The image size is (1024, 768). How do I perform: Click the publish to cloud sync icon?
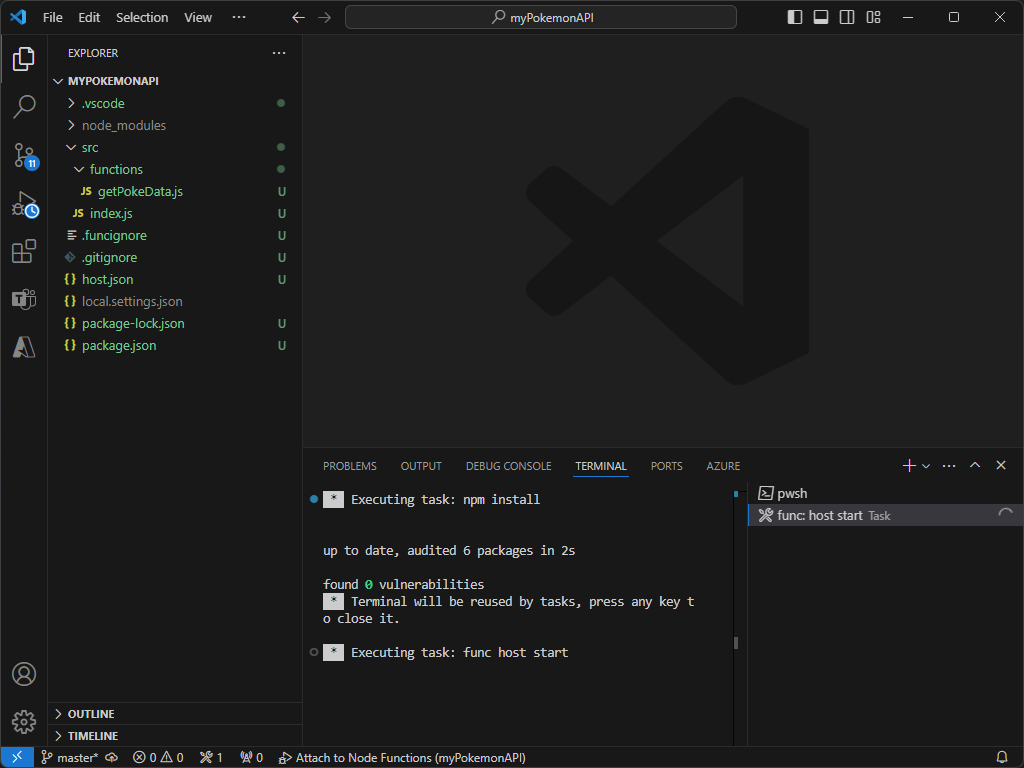[x=112, y=758]
